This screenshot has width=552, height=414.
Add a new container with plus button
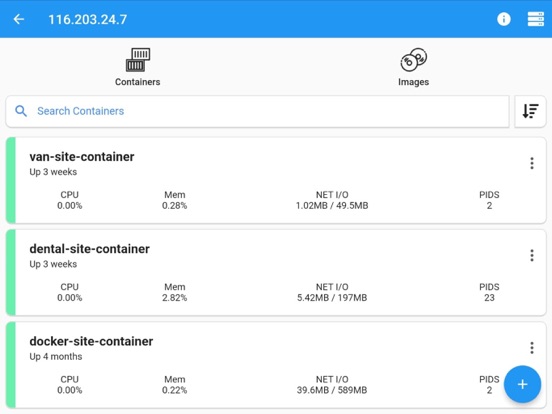(x=522, y=384)
